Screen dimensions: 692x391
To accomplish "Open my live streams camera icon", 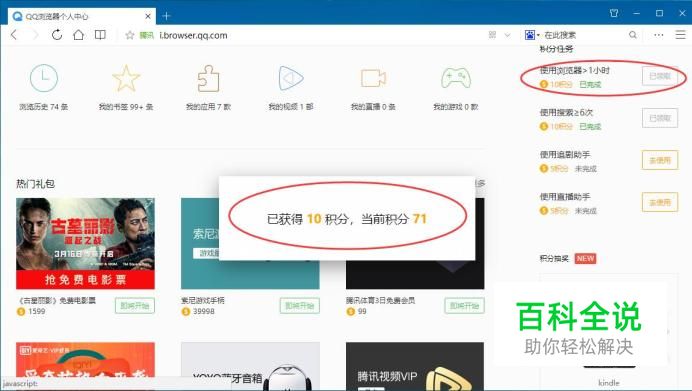I will pyautogui.click(x=373, y=78).
